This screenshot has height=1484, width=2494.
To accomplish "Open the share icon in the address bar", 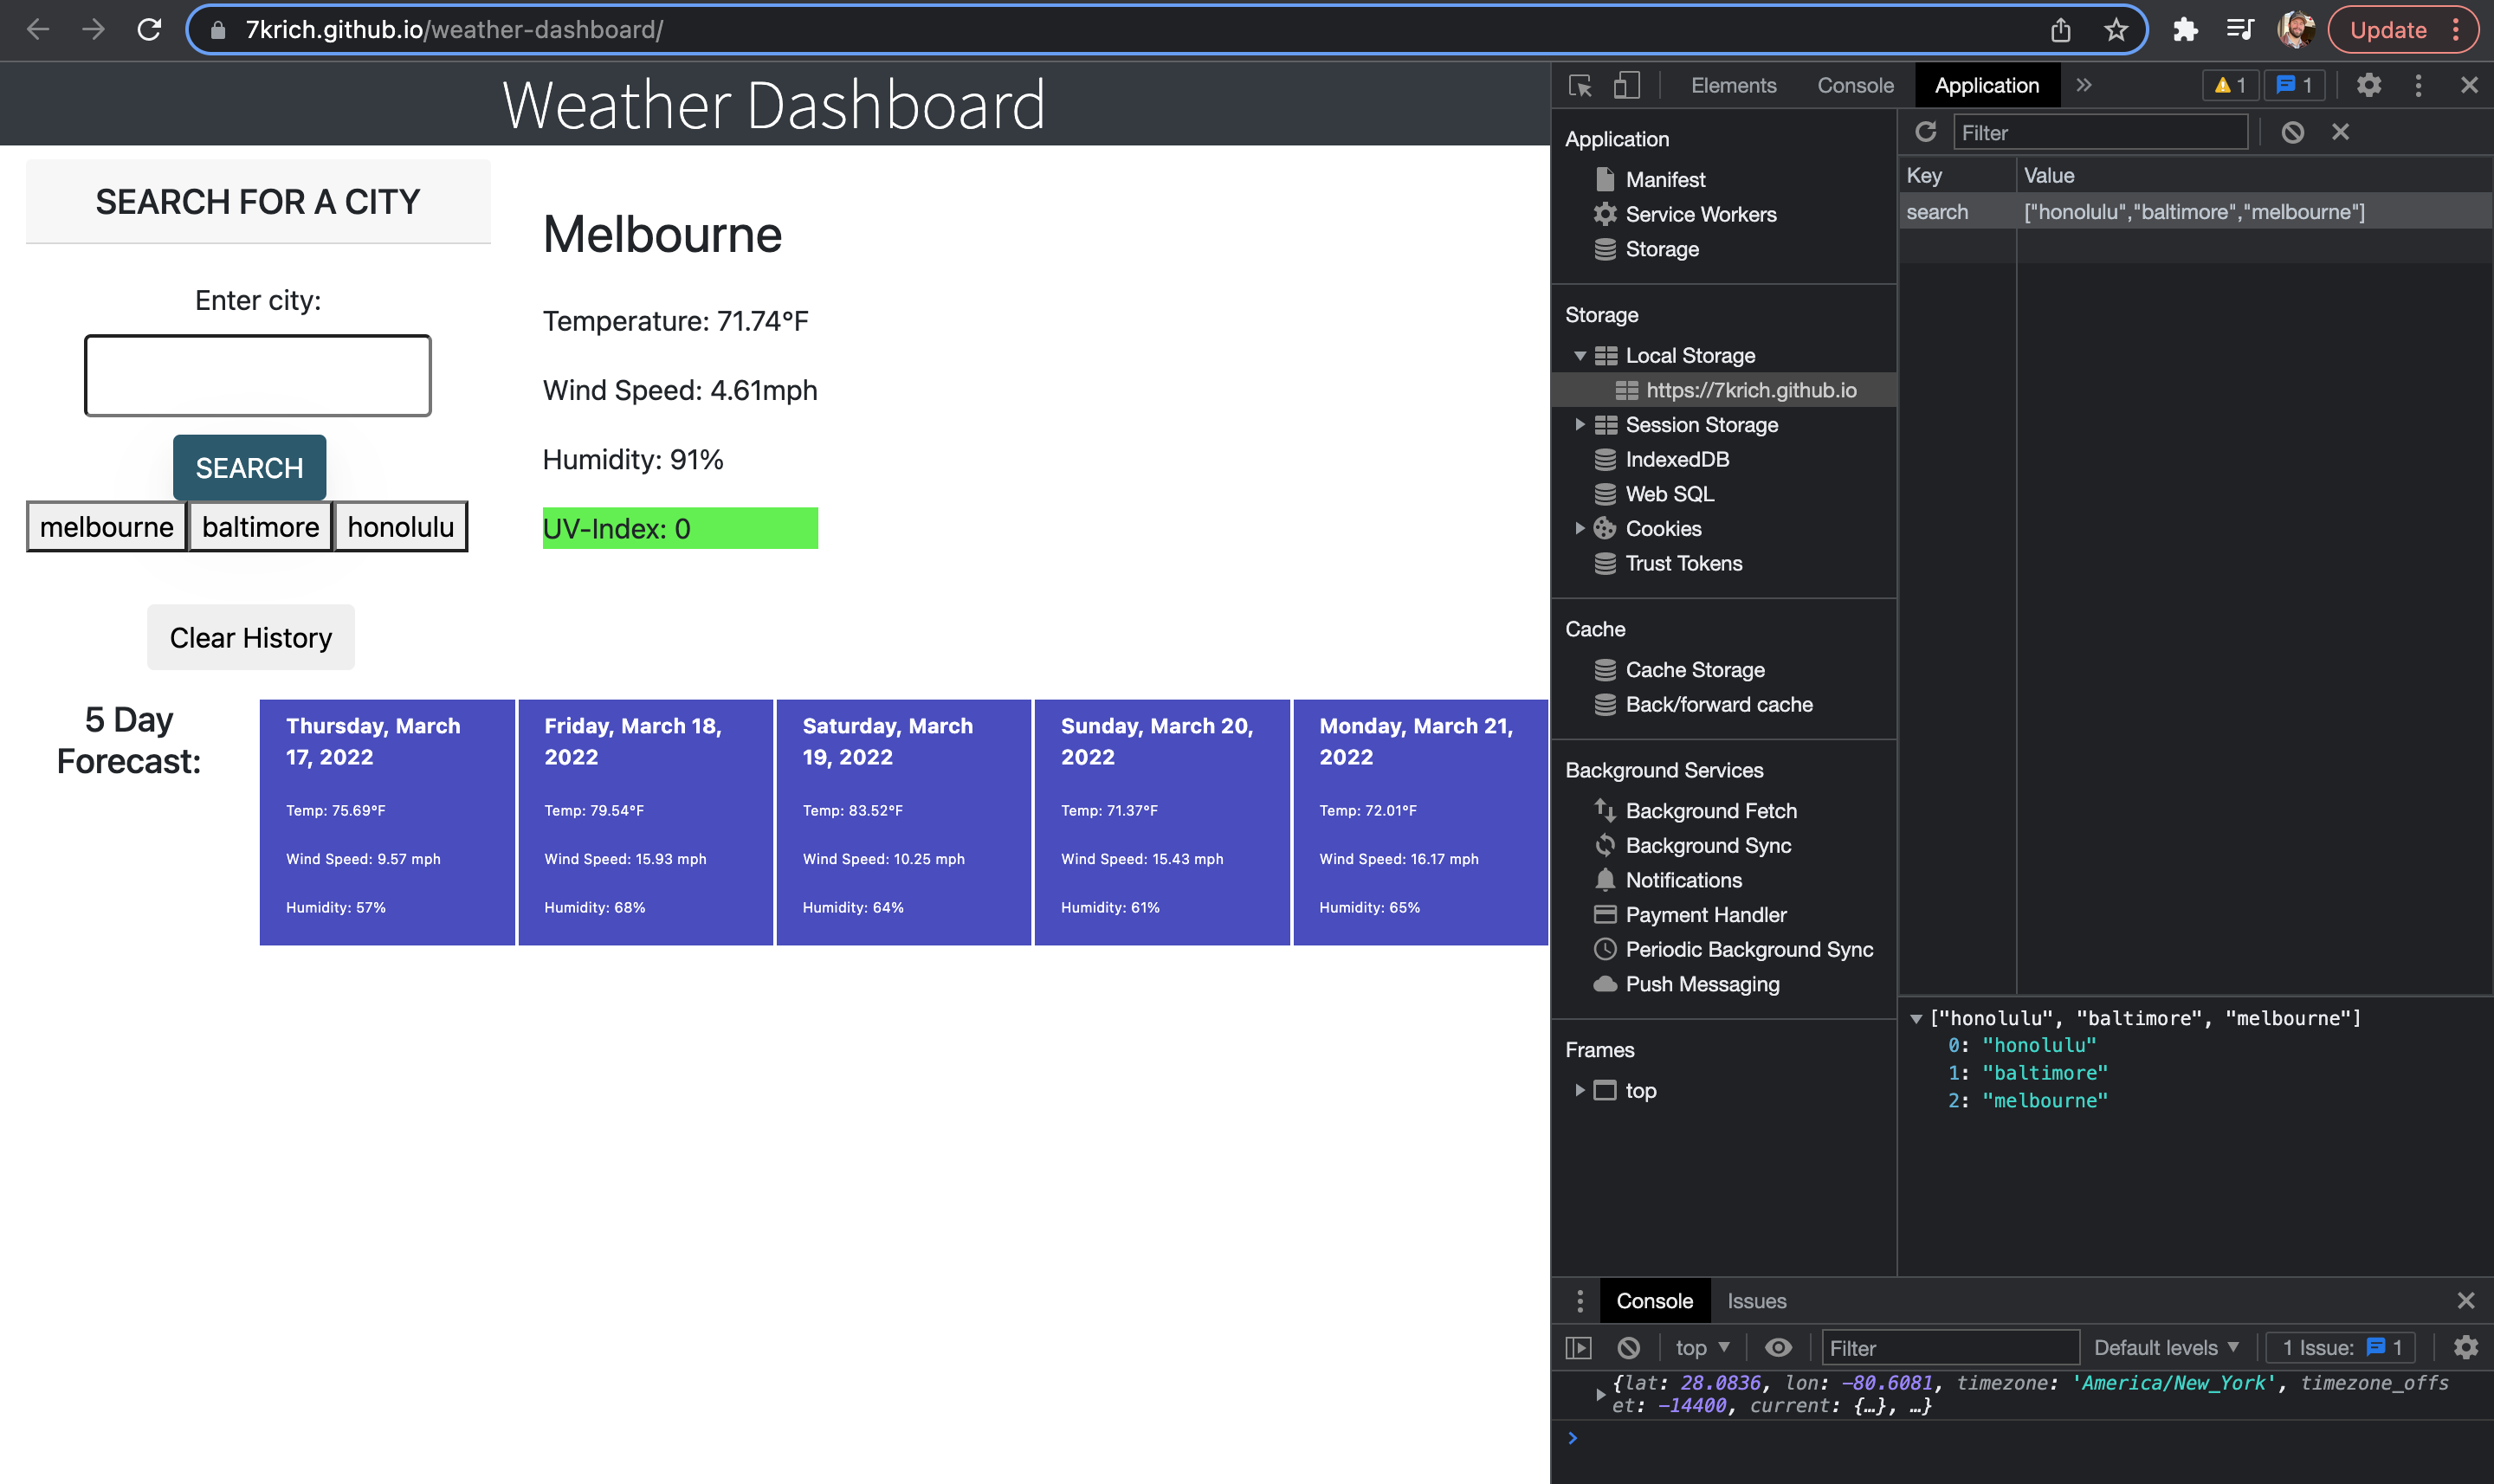I will pos(2060,30).
